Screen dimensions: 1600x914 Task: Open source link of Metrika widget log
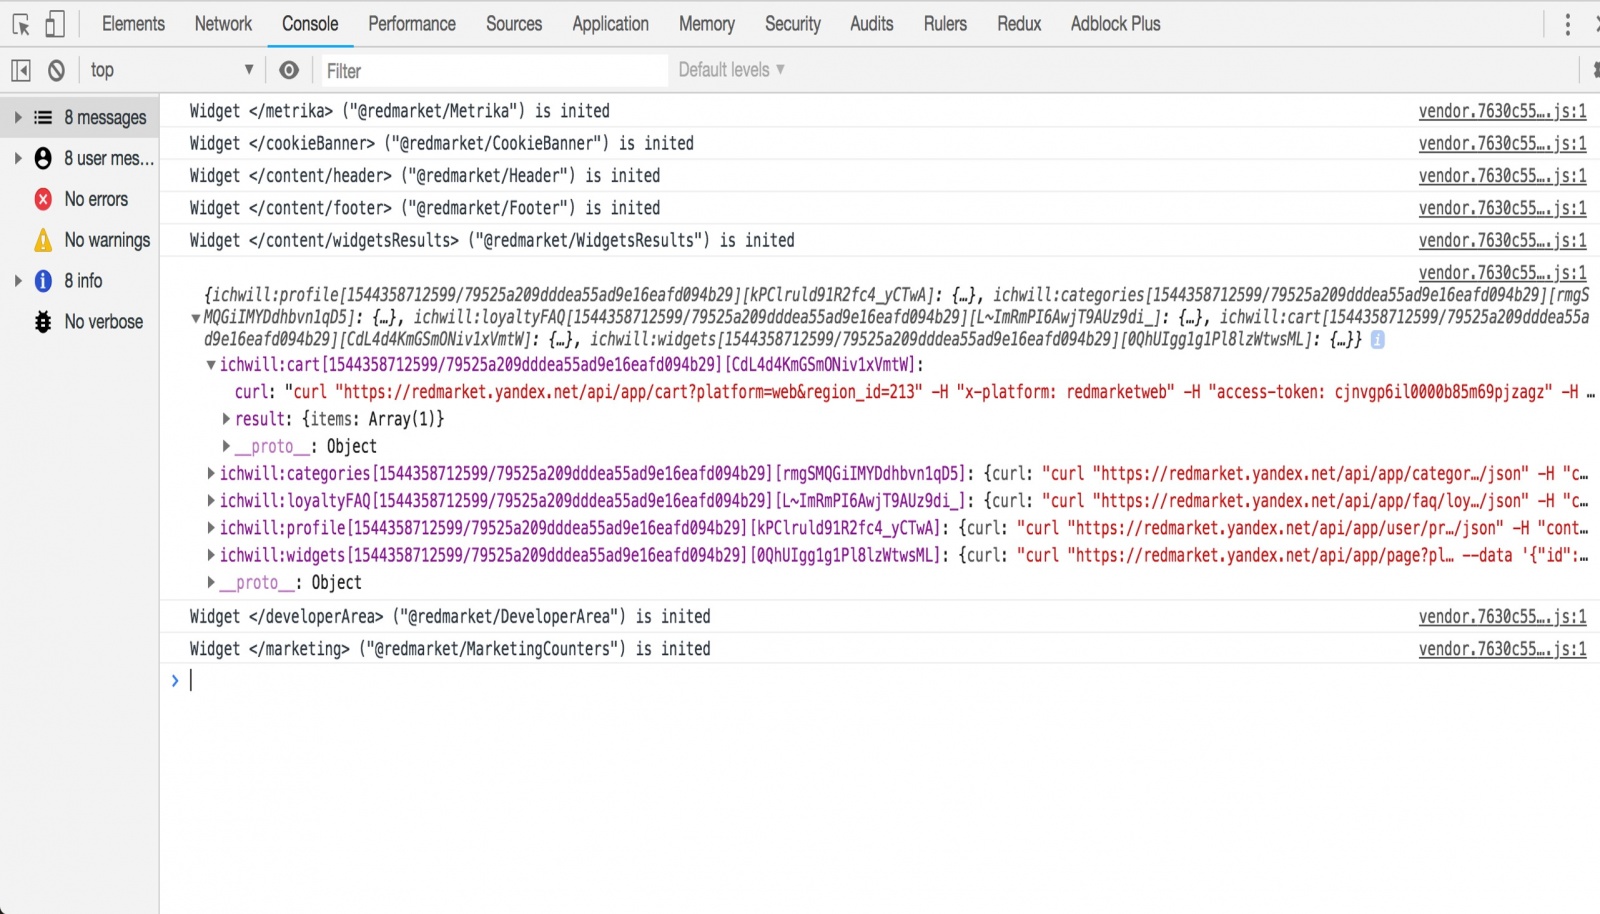1502,112
